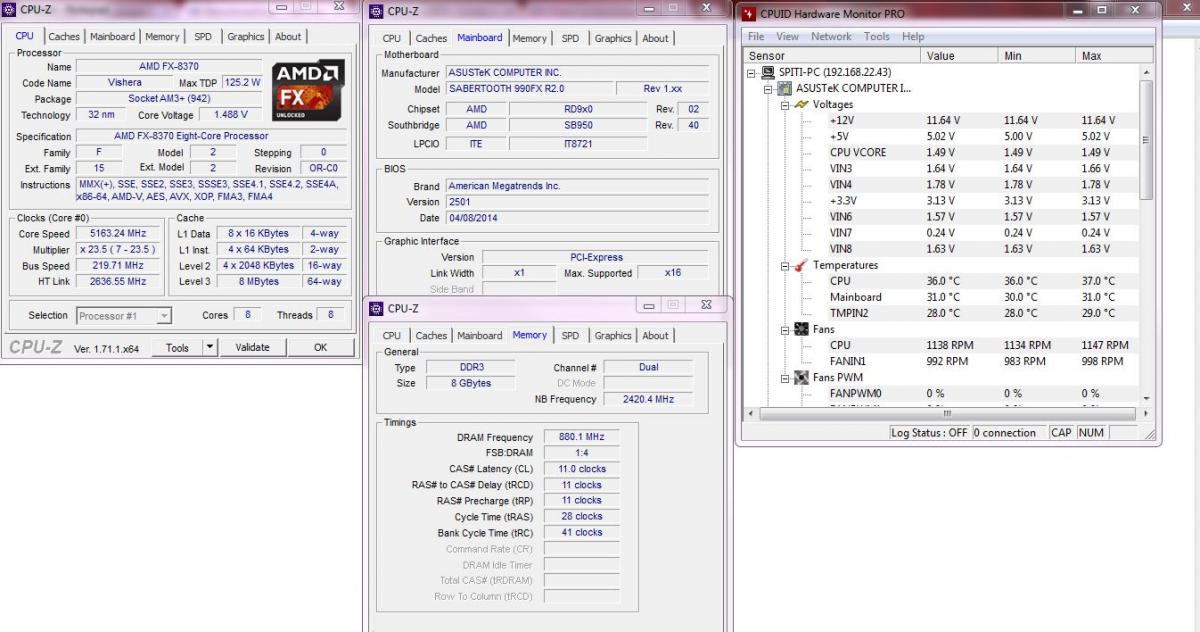Click the CPU-Z icon in the Mainboard window title
The image size is (1200, 632).
[377, 11]
